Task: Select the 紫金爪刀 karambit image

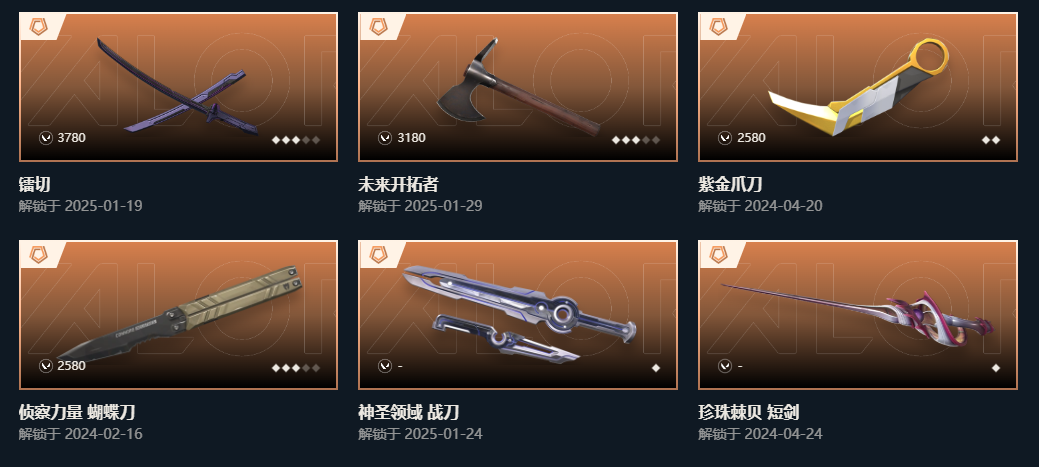Action: [x=858, y=87]
